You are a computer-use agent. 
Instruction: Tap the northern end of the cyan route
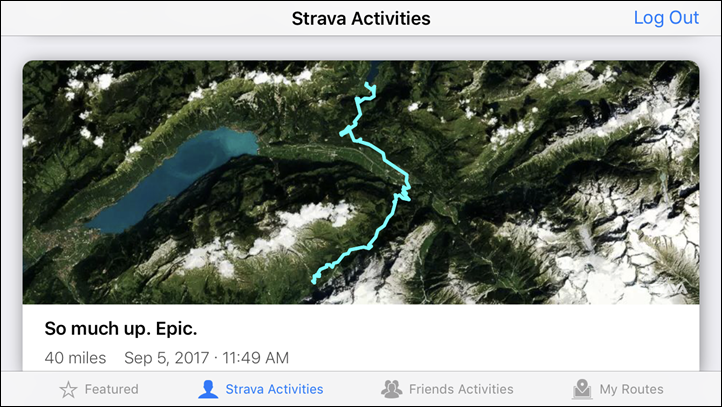click(x=367, y=84)
